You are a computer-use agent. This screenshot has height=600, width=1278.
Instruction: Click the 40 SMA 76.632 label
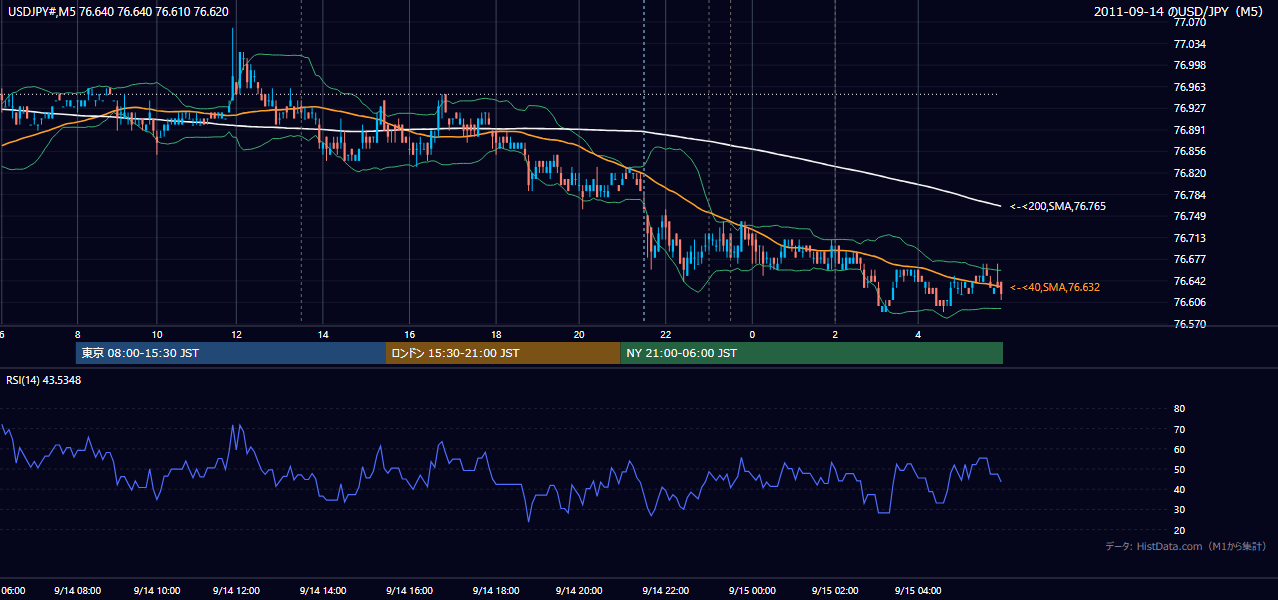(x=1054, y=287)
